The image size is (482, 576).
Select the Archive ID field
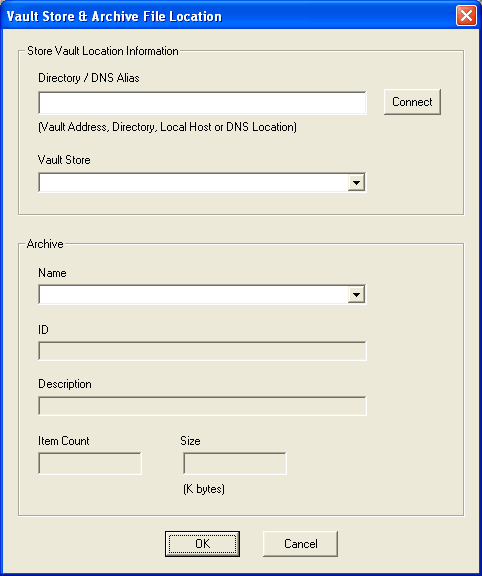202,351
